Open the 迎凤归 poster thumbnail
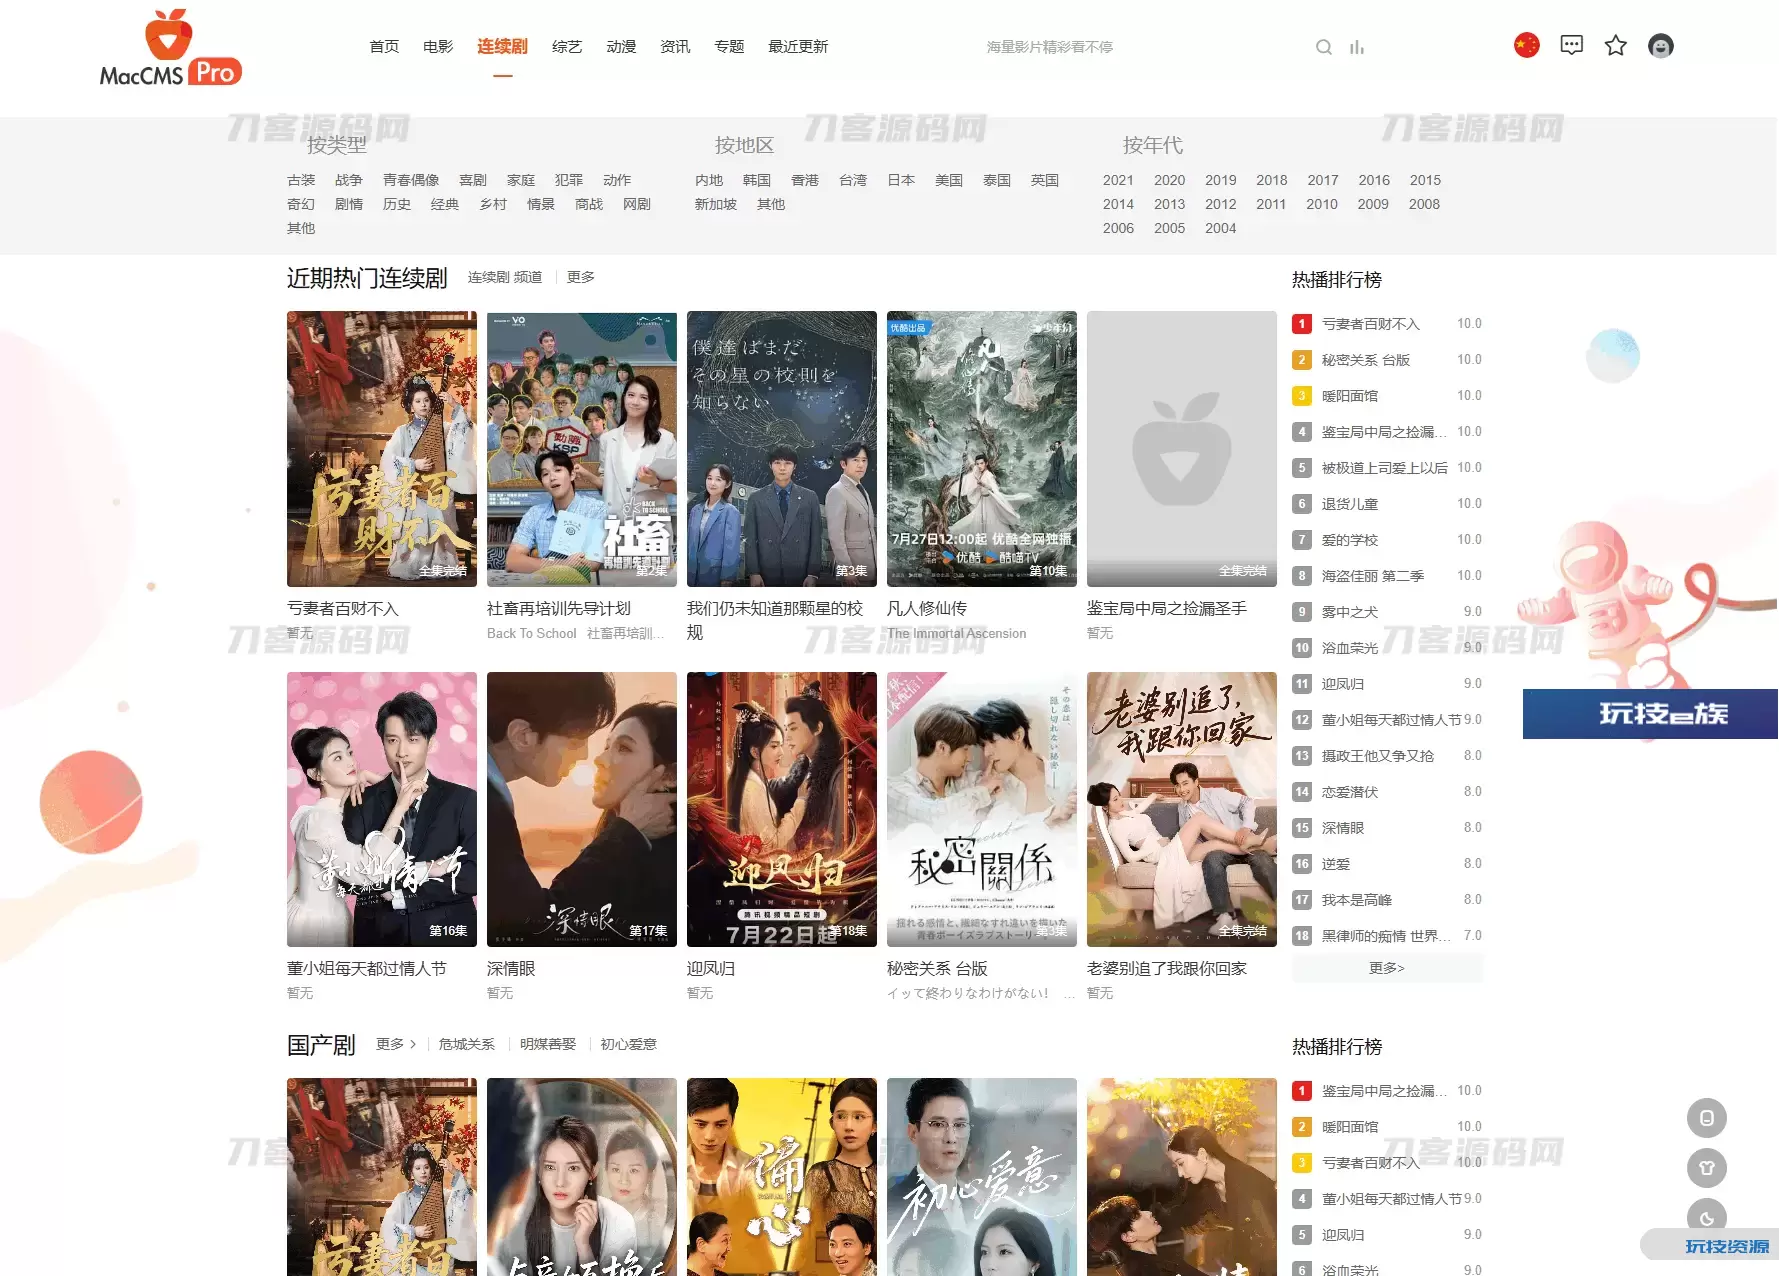Screen dimensions: 1779x1276 click(x=782, y=809)
